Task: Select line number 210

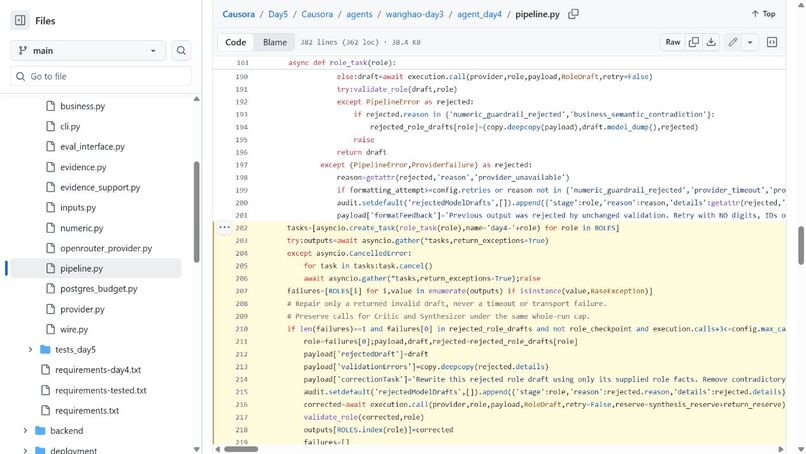Action: coord(242,329)
